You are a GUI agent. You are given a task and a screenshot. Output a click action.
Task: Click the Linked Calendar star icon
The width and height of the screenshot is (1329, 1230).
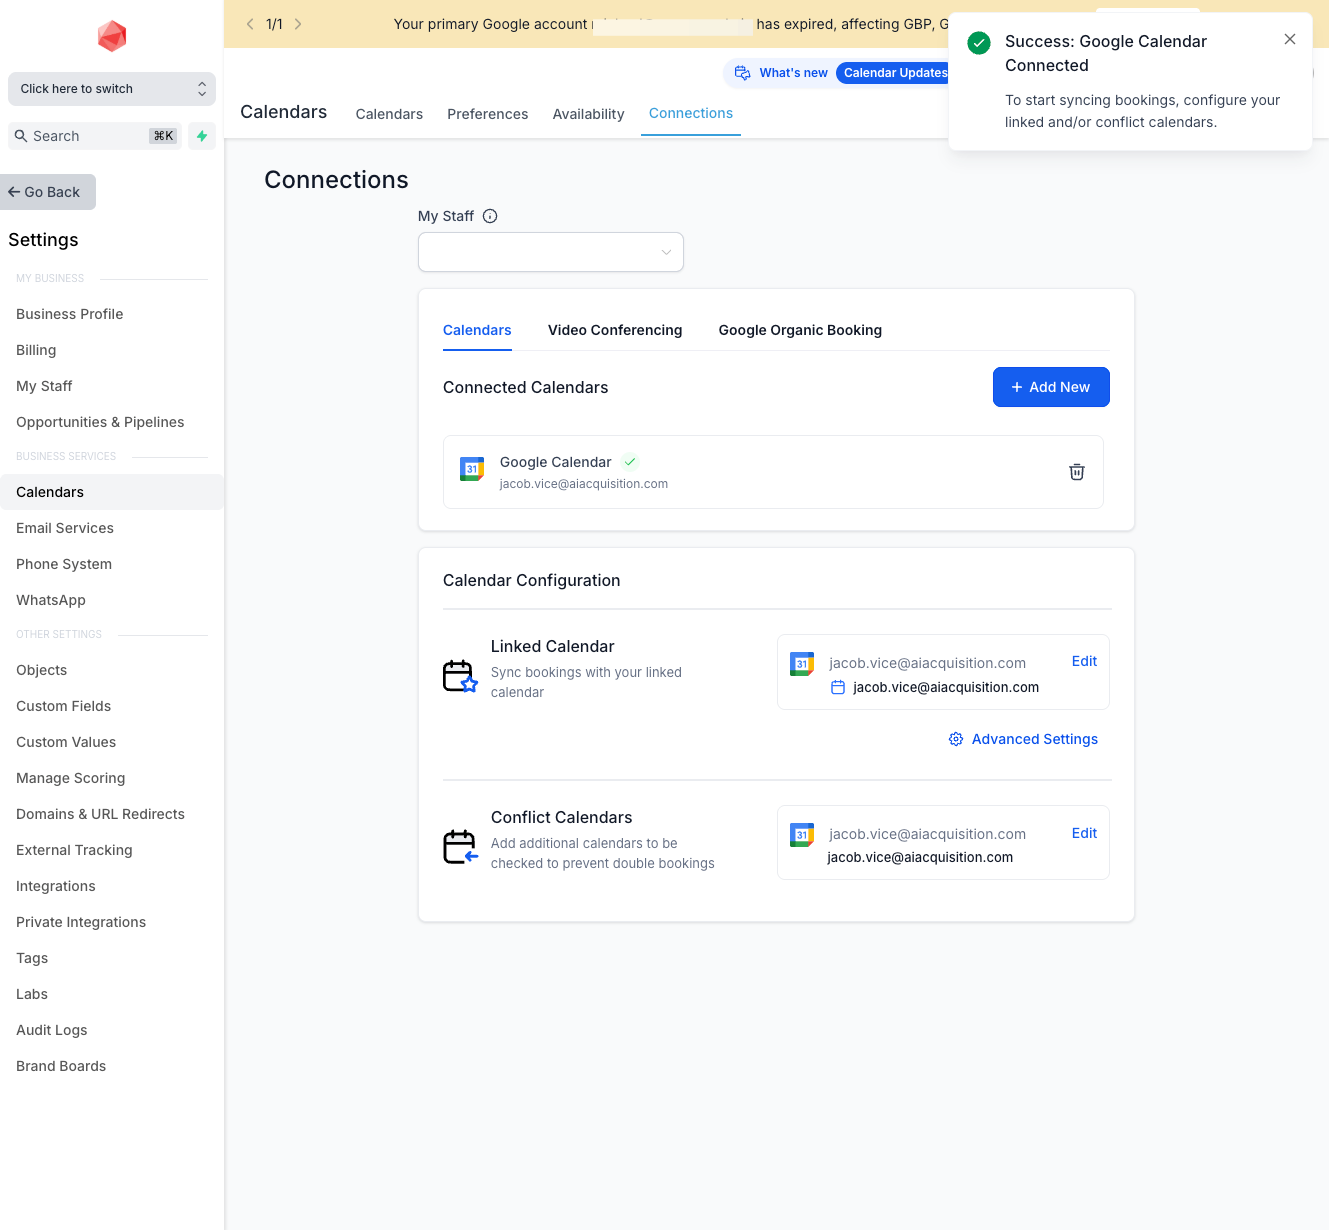pos(460,676)
